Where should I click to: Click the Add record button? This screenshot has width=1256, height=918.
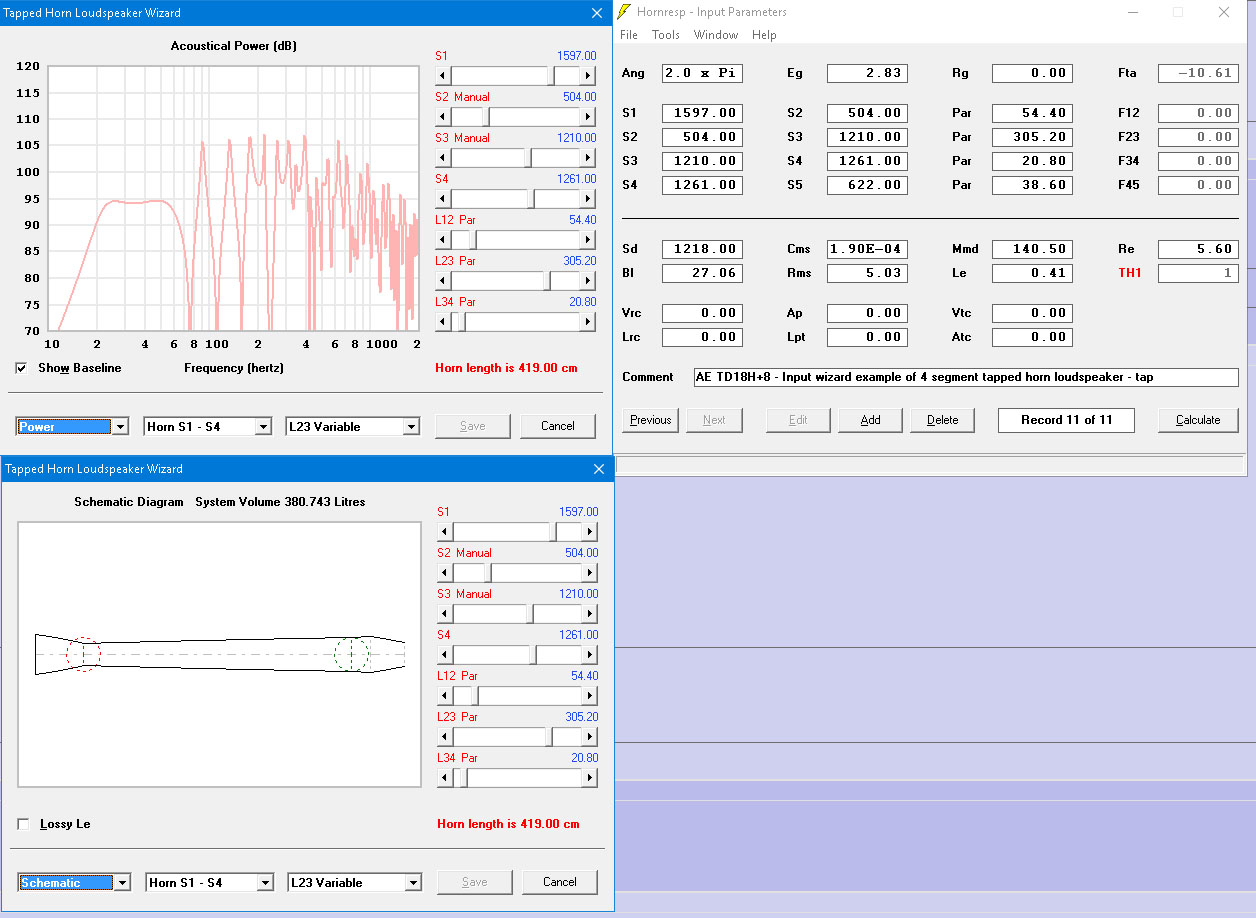tap(871, 420)
